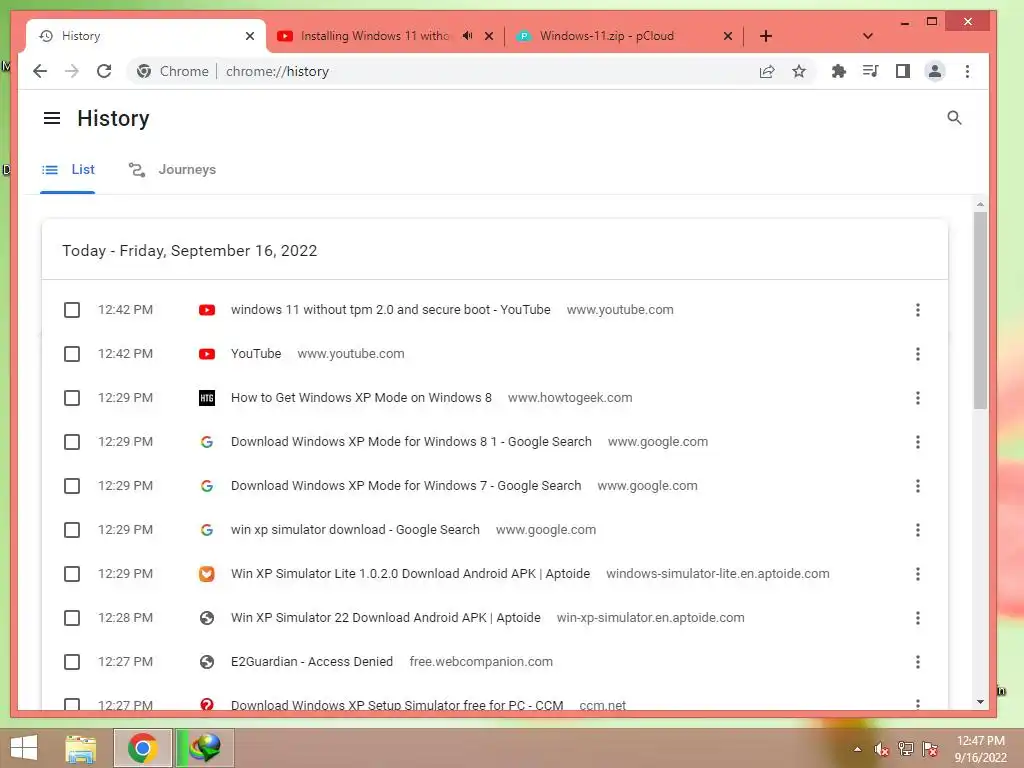Open actions menu for YouTube 12:42 PM entry
This screenshot has height=768, width=1024.
pos(918,354)
